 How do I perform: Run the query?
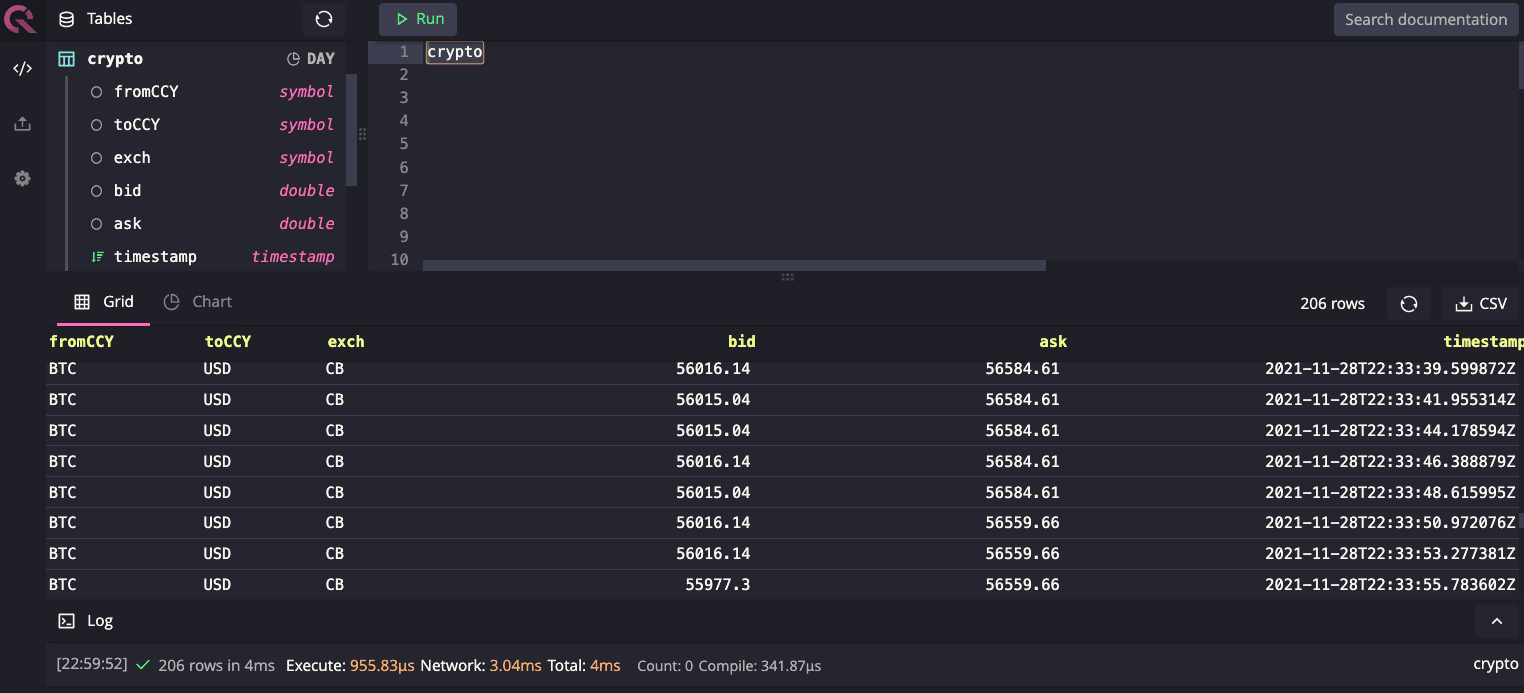coord(418,19)
